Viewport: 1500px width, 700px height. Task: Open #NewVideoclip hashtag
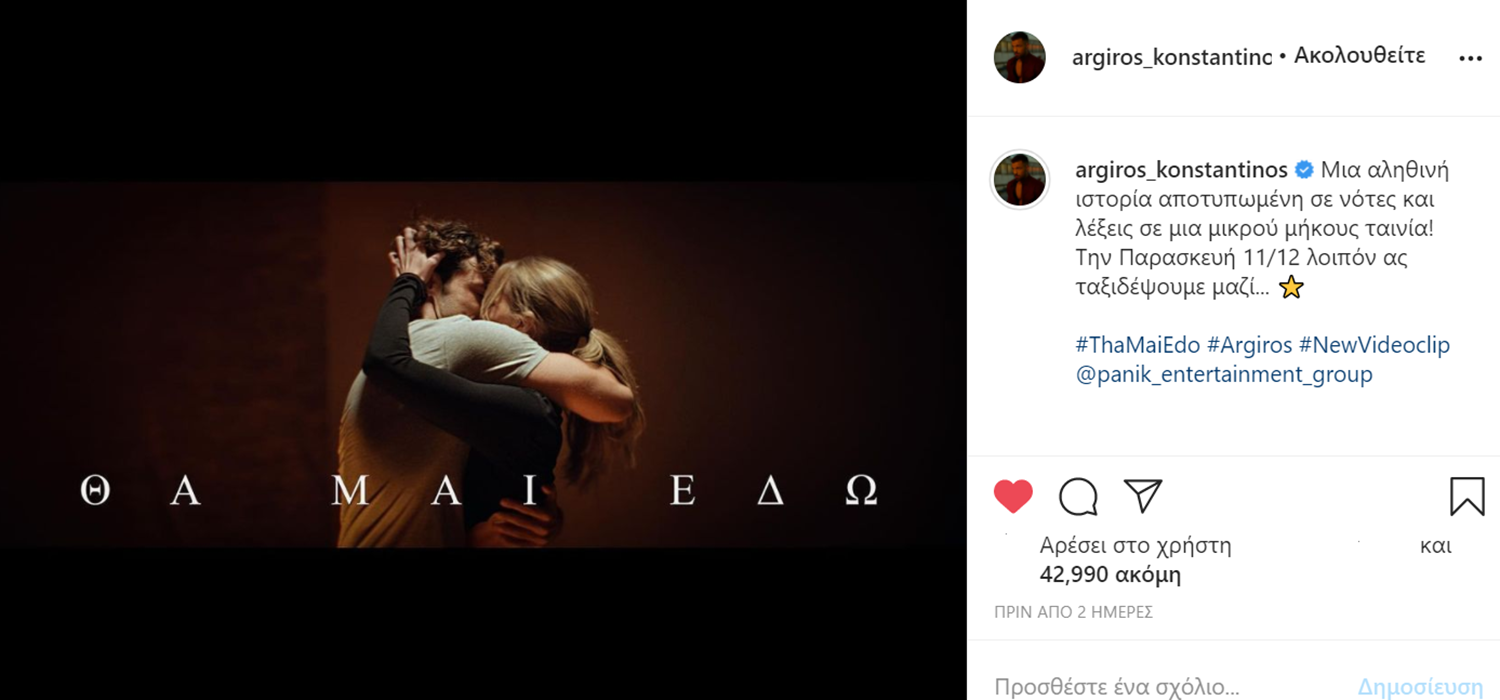(x=1374, y=345)
